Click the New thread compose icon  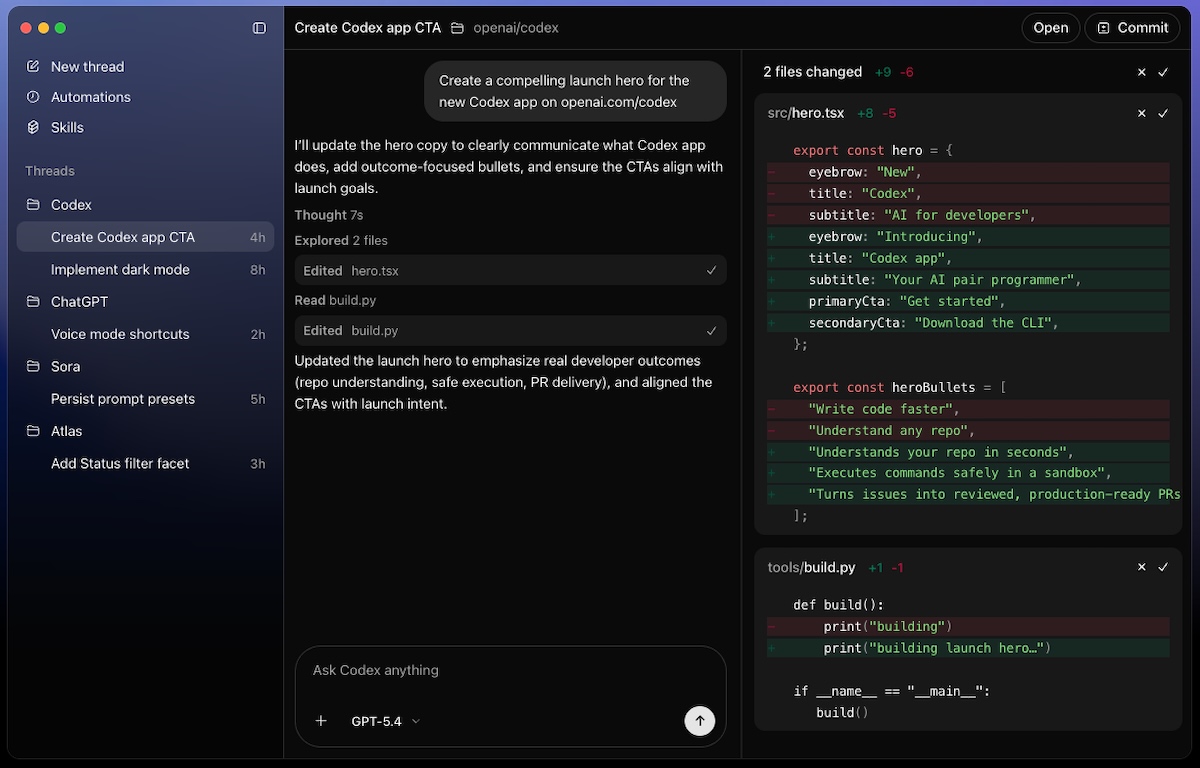coord(33,66)
